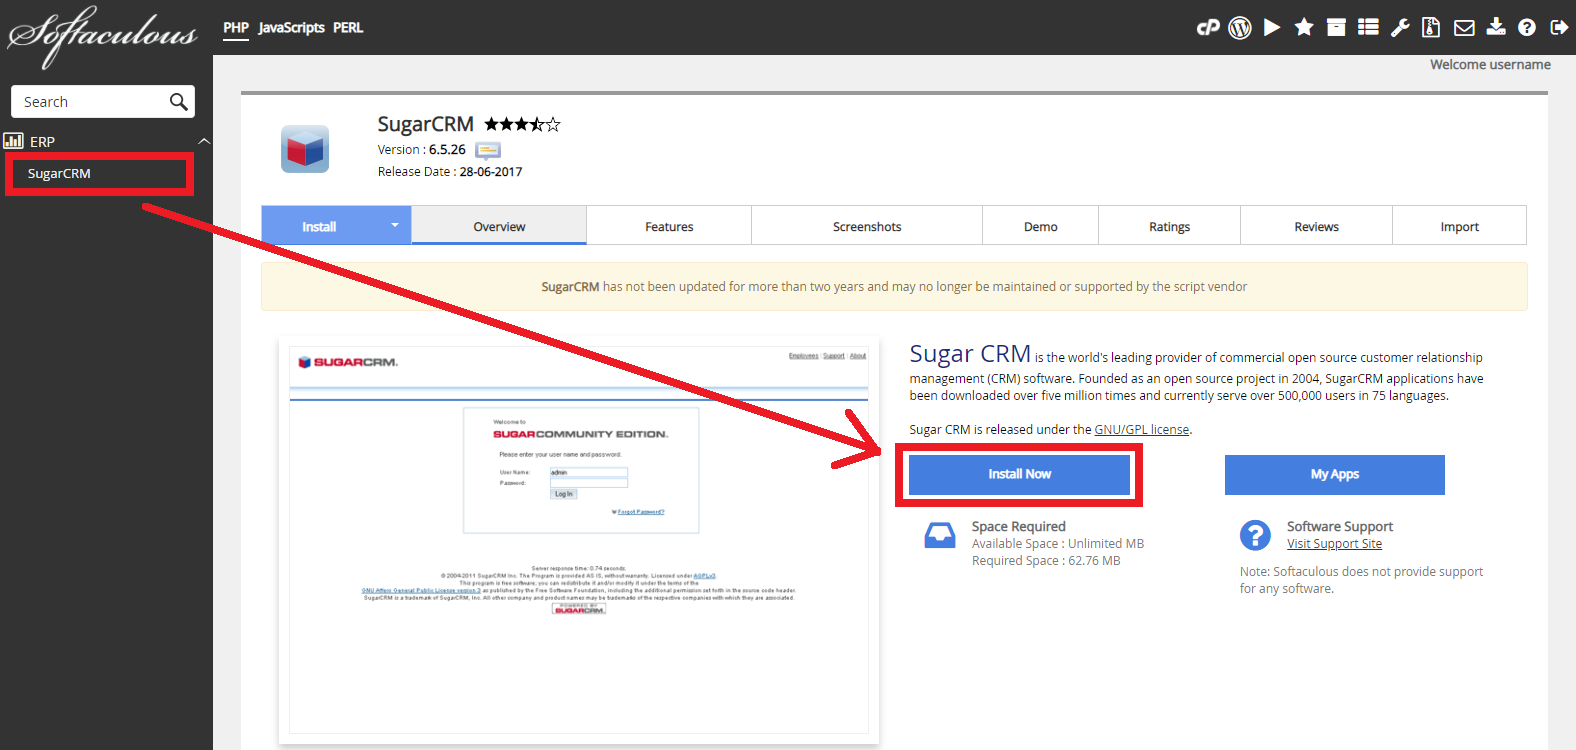The image size is (1576, 750).
Task: Click the changelog note icon beside version
Action: [x=488, y=150]
